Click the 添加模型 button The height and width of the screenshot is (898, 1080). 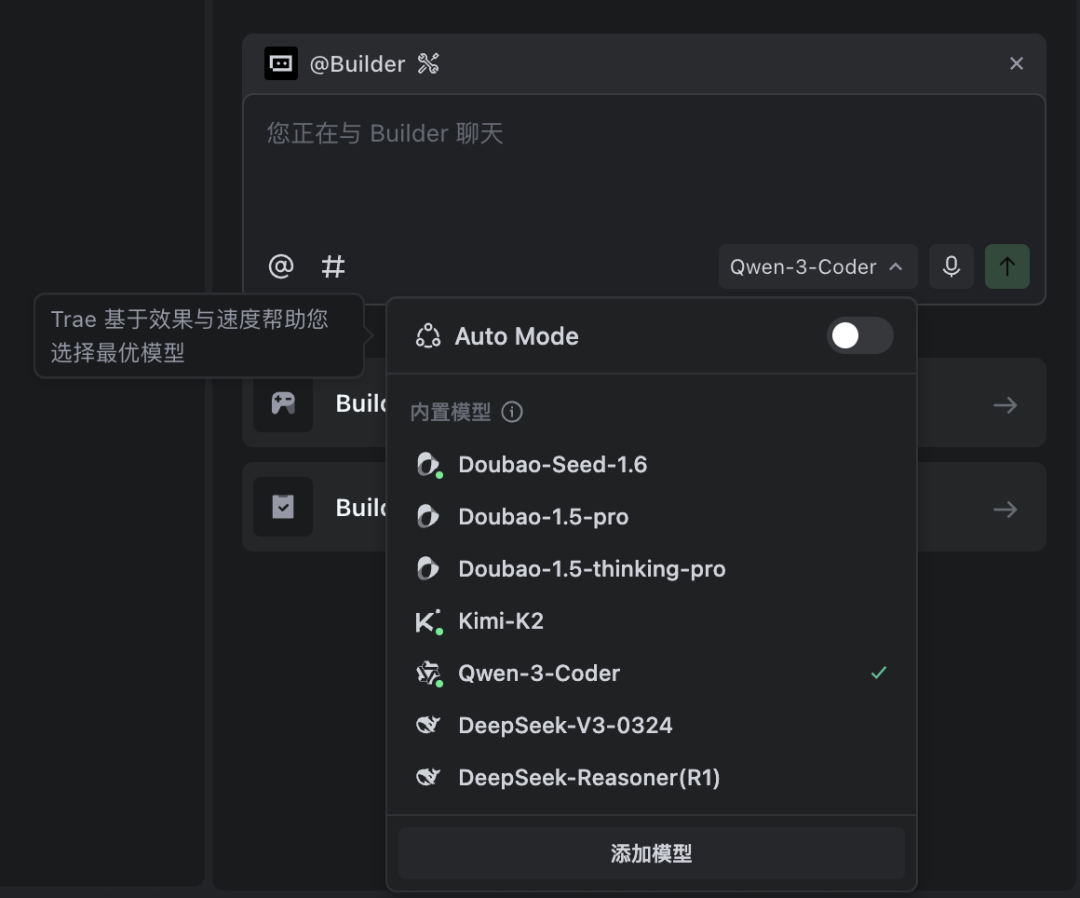[652, 854]
